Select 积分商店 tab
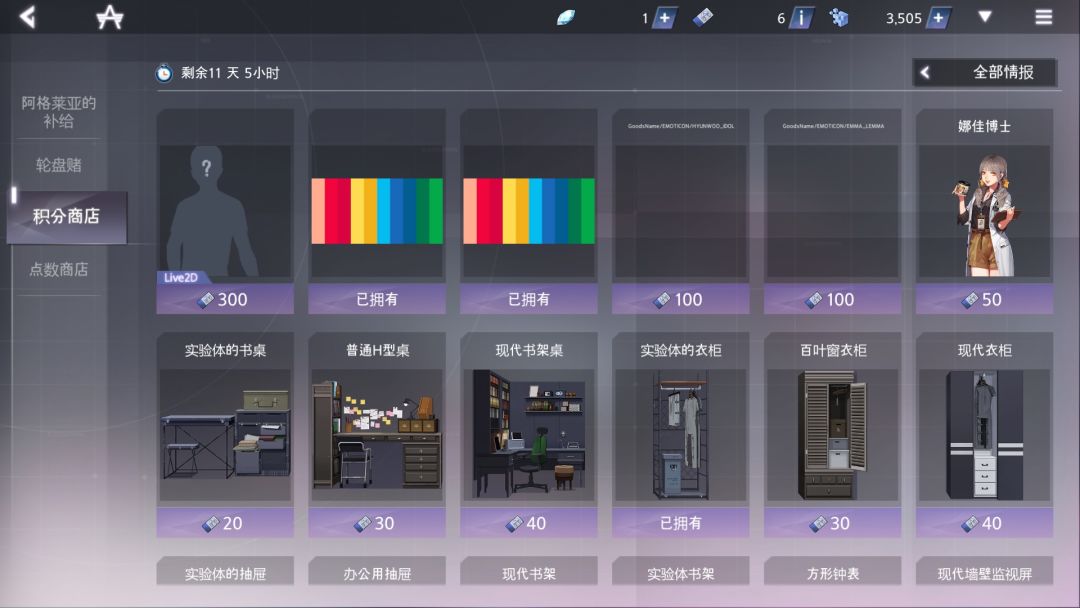This screenshot has height=608, width=1080. (x=67, y=217)
